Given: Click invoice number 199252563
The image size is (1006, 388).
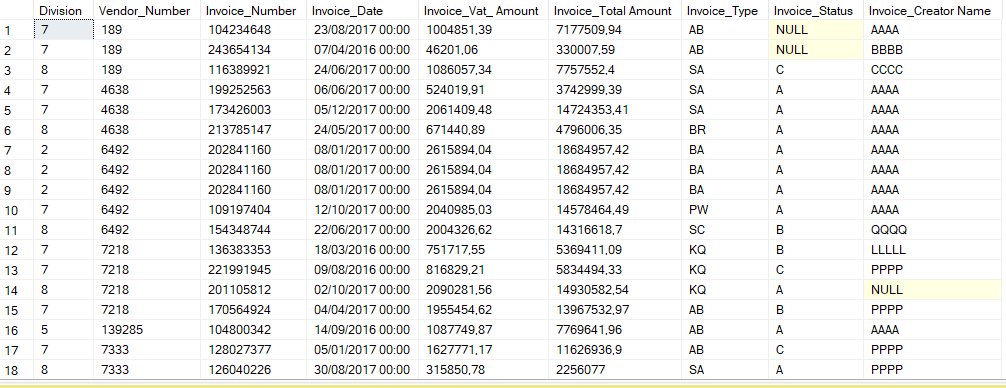Looking at the screenshot, I should tap(240, 90).
